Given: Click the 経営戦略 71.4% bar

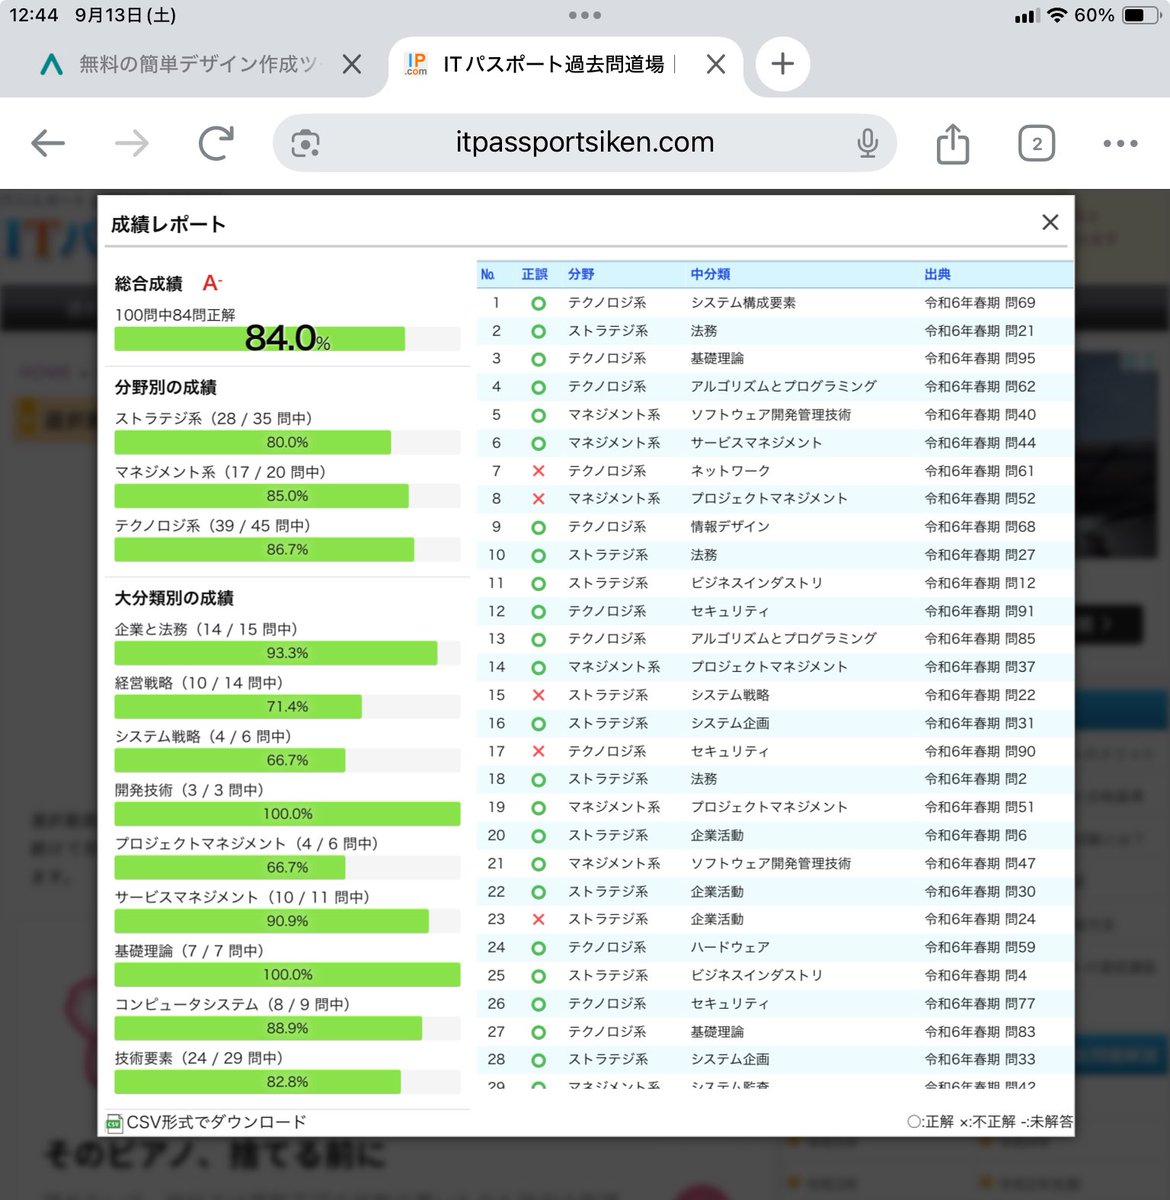Looking at the screenshot, I should pos(287,707).
